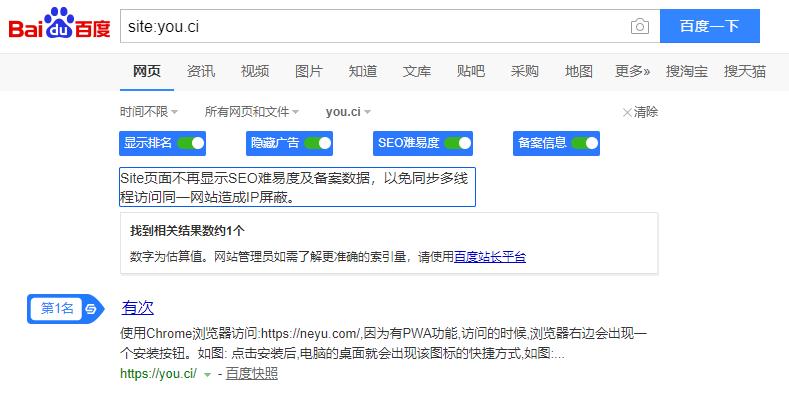
Task: Click the 搜天猫 link
Action: point(745,71)
